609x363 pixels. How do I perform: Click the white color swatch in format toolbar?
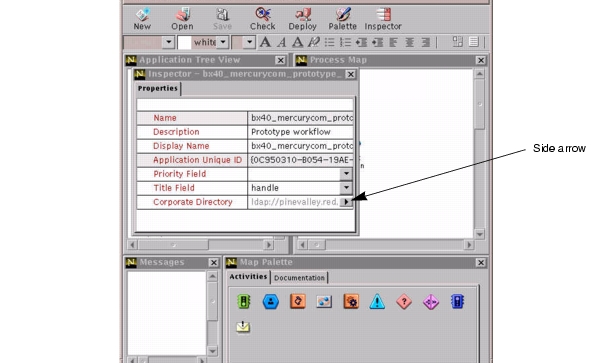(x=184, y=42)
